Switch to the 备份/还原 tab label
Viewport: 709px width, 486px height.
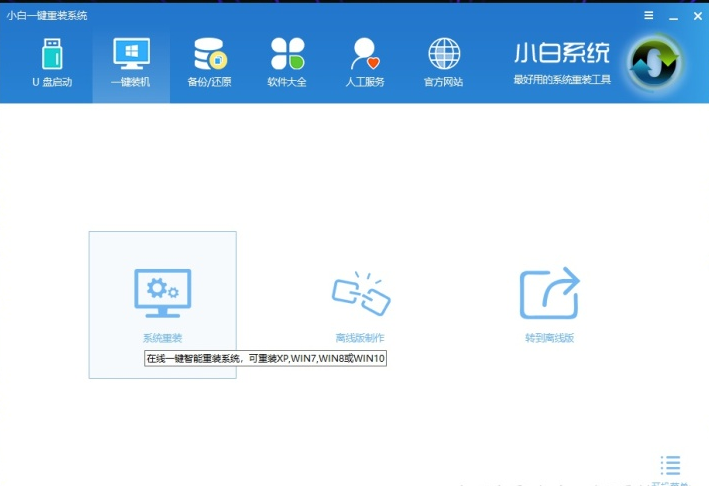pyautogui.click(x=210, y=82)
